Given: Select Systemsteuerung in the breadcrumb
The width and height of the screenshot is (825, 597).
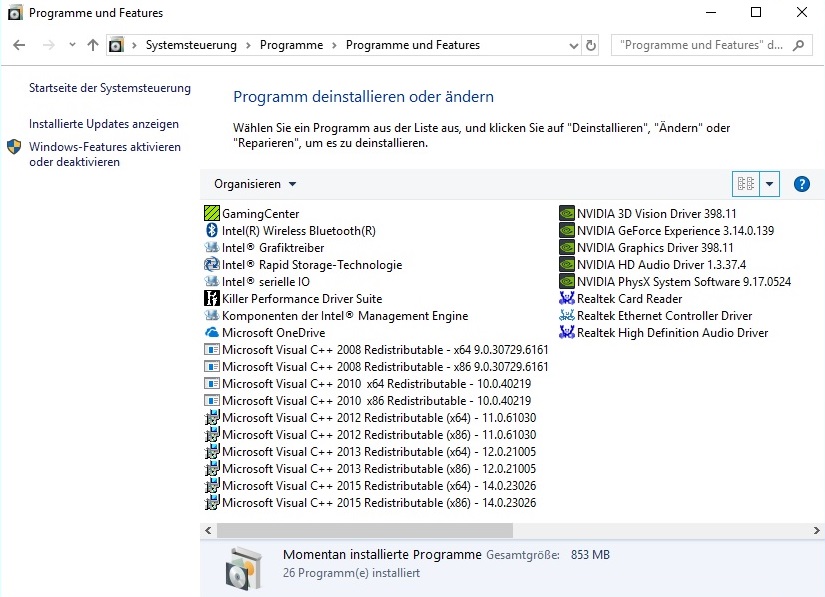Looking at the screenshot, I should point(191,45).
